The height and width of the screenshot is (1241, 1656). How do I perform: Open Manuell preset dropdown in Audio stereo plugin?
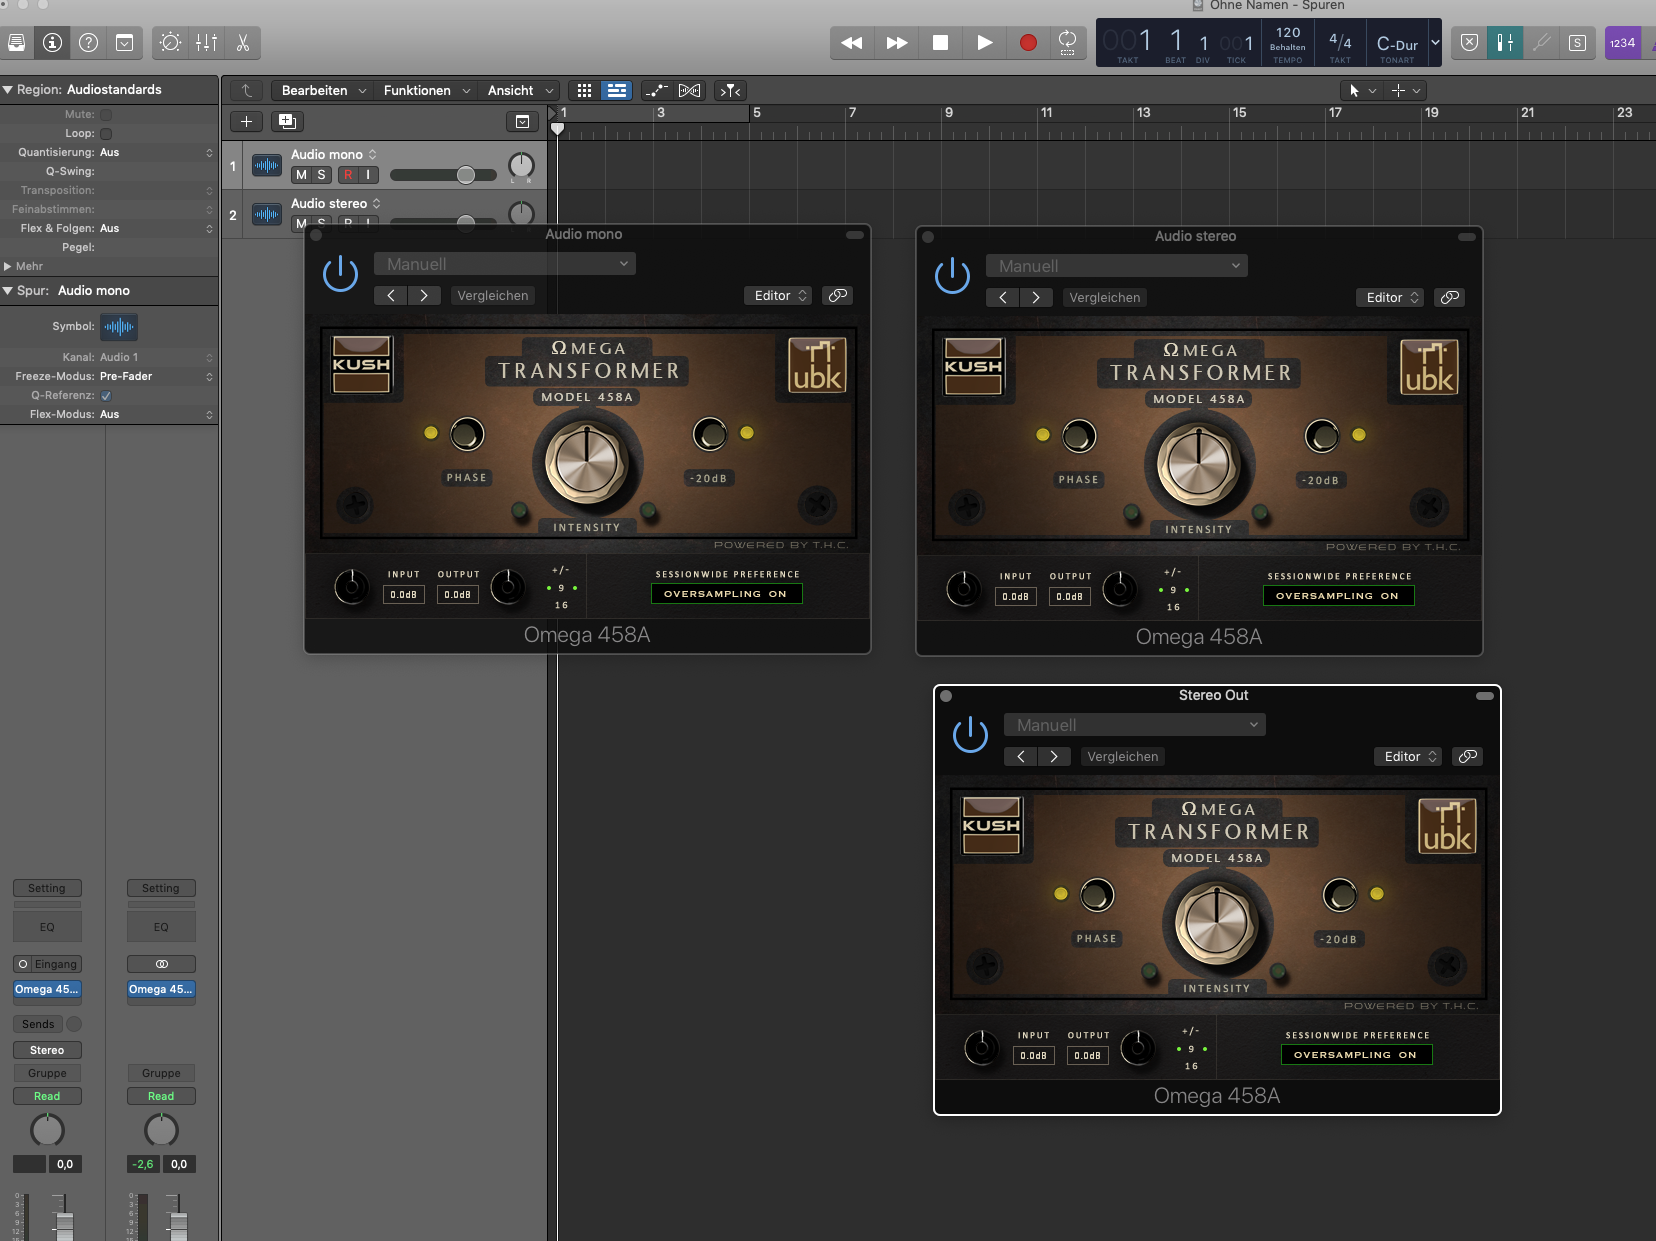click(x=1116, y=266)
